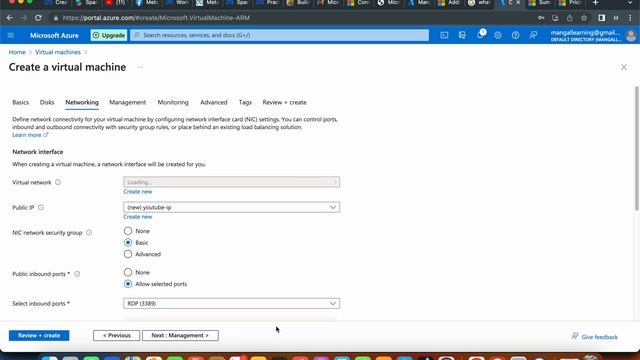Show info tooltip for Public IP
This screenshot has width=640, height=360.
(x=41, y=207)
